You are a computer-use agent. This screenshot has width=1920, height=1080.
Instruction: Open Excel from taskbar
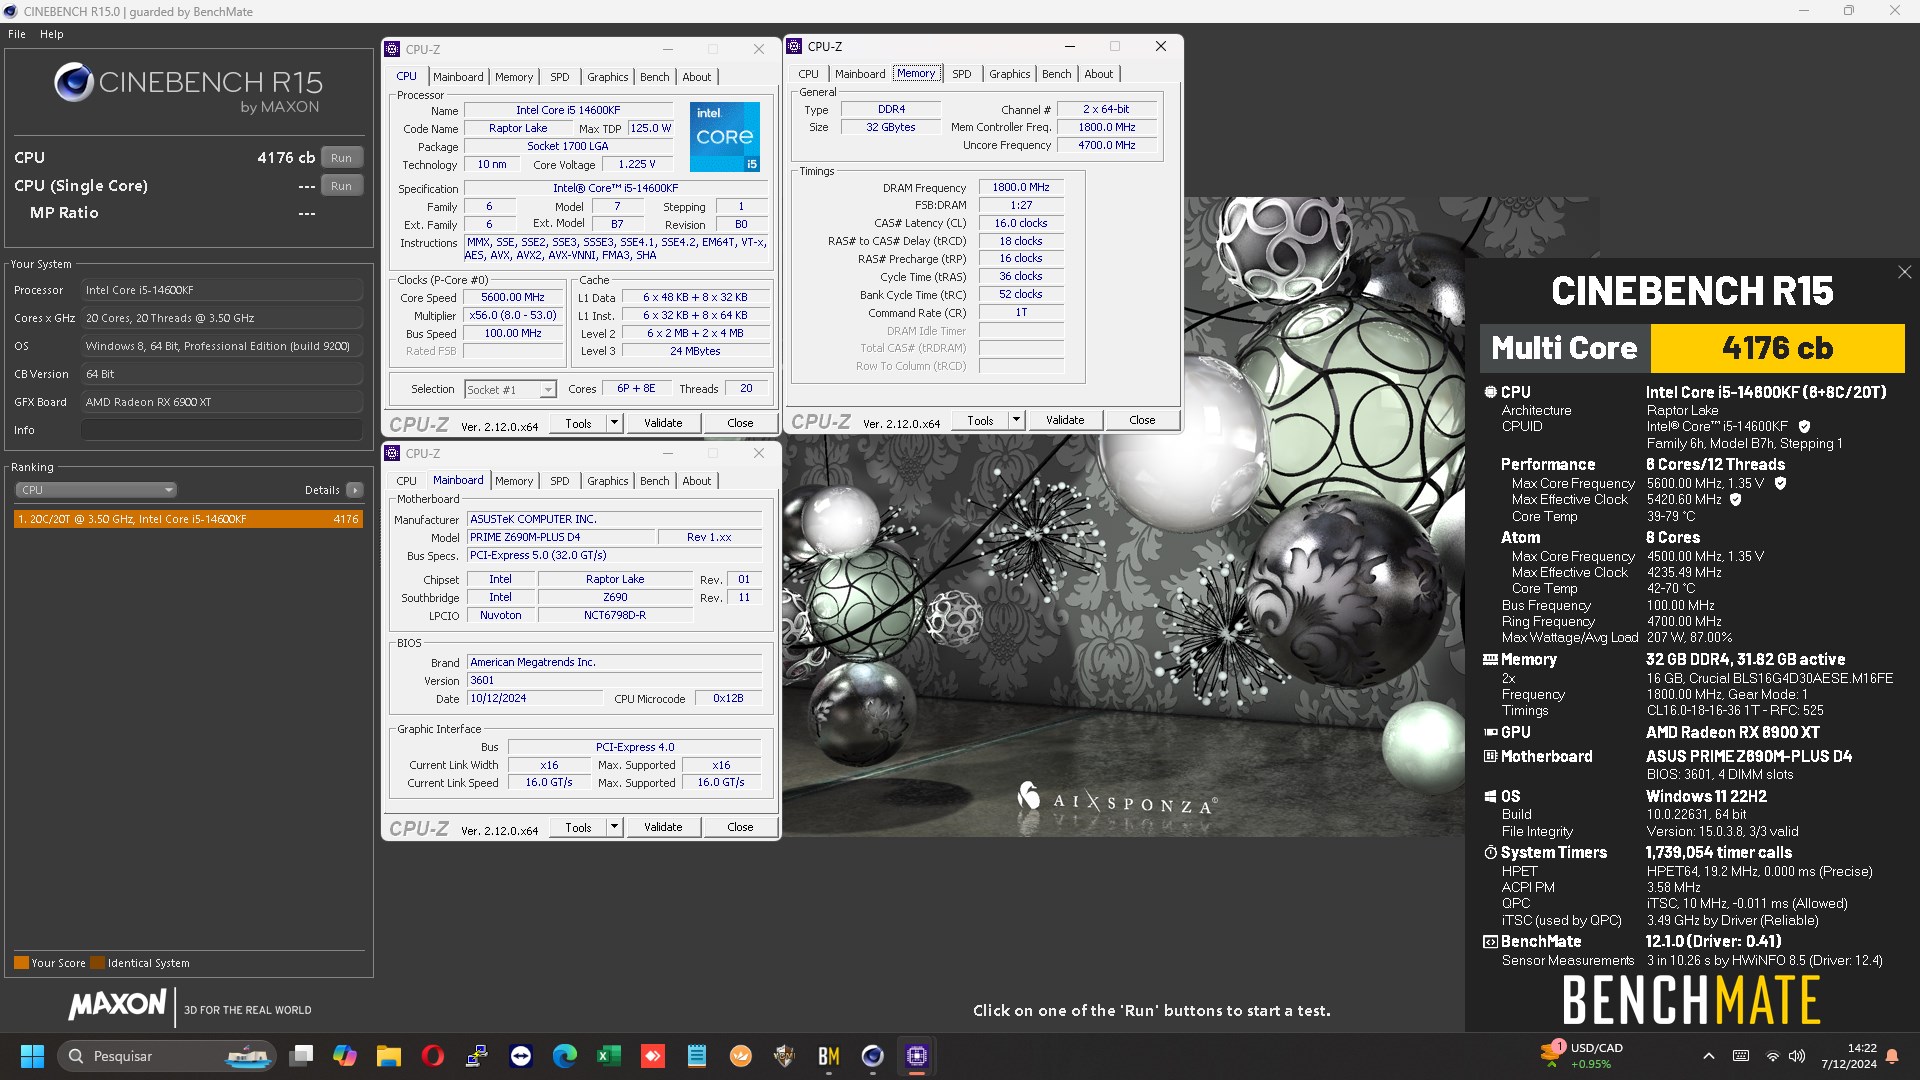point(609,1056)
